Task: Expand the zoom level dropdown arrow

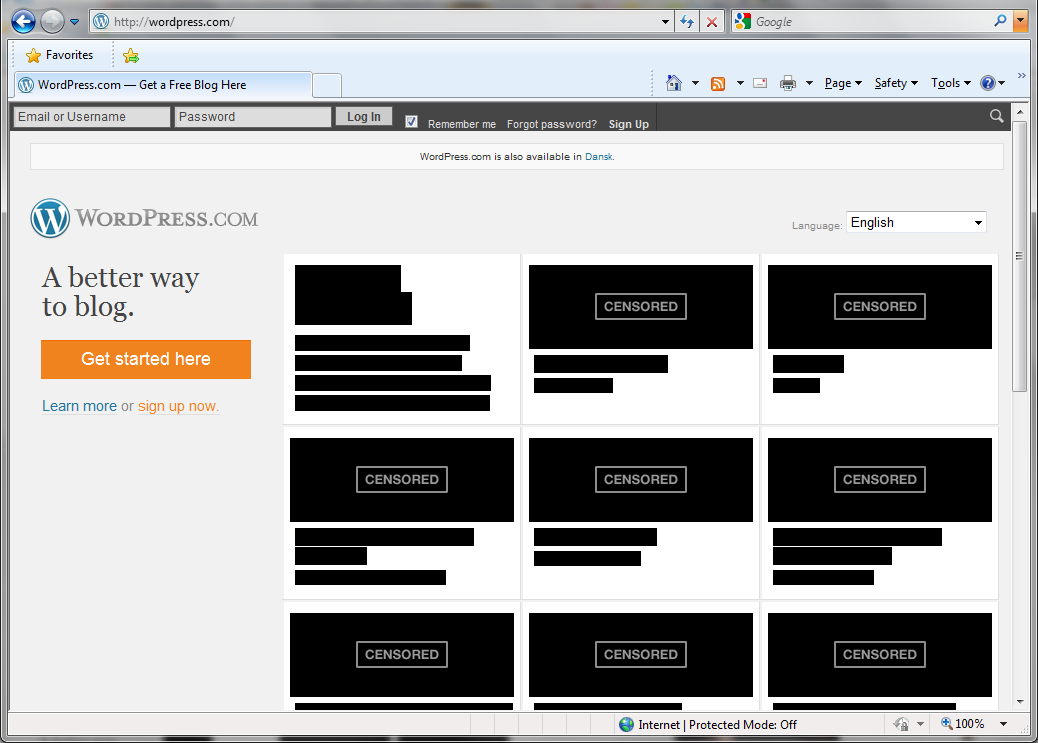Action: pos(1004,724)
